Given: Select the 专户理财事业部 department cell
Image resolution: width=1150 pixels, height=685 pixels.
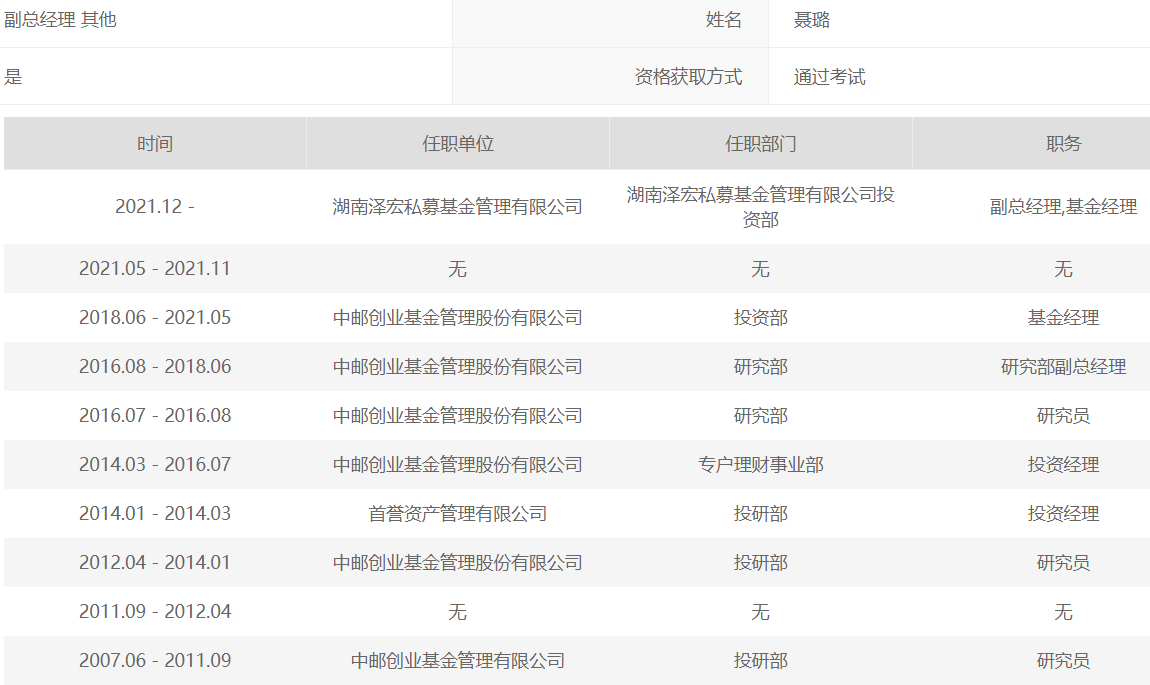Looking at the screenshot, I should click(761, 464).
